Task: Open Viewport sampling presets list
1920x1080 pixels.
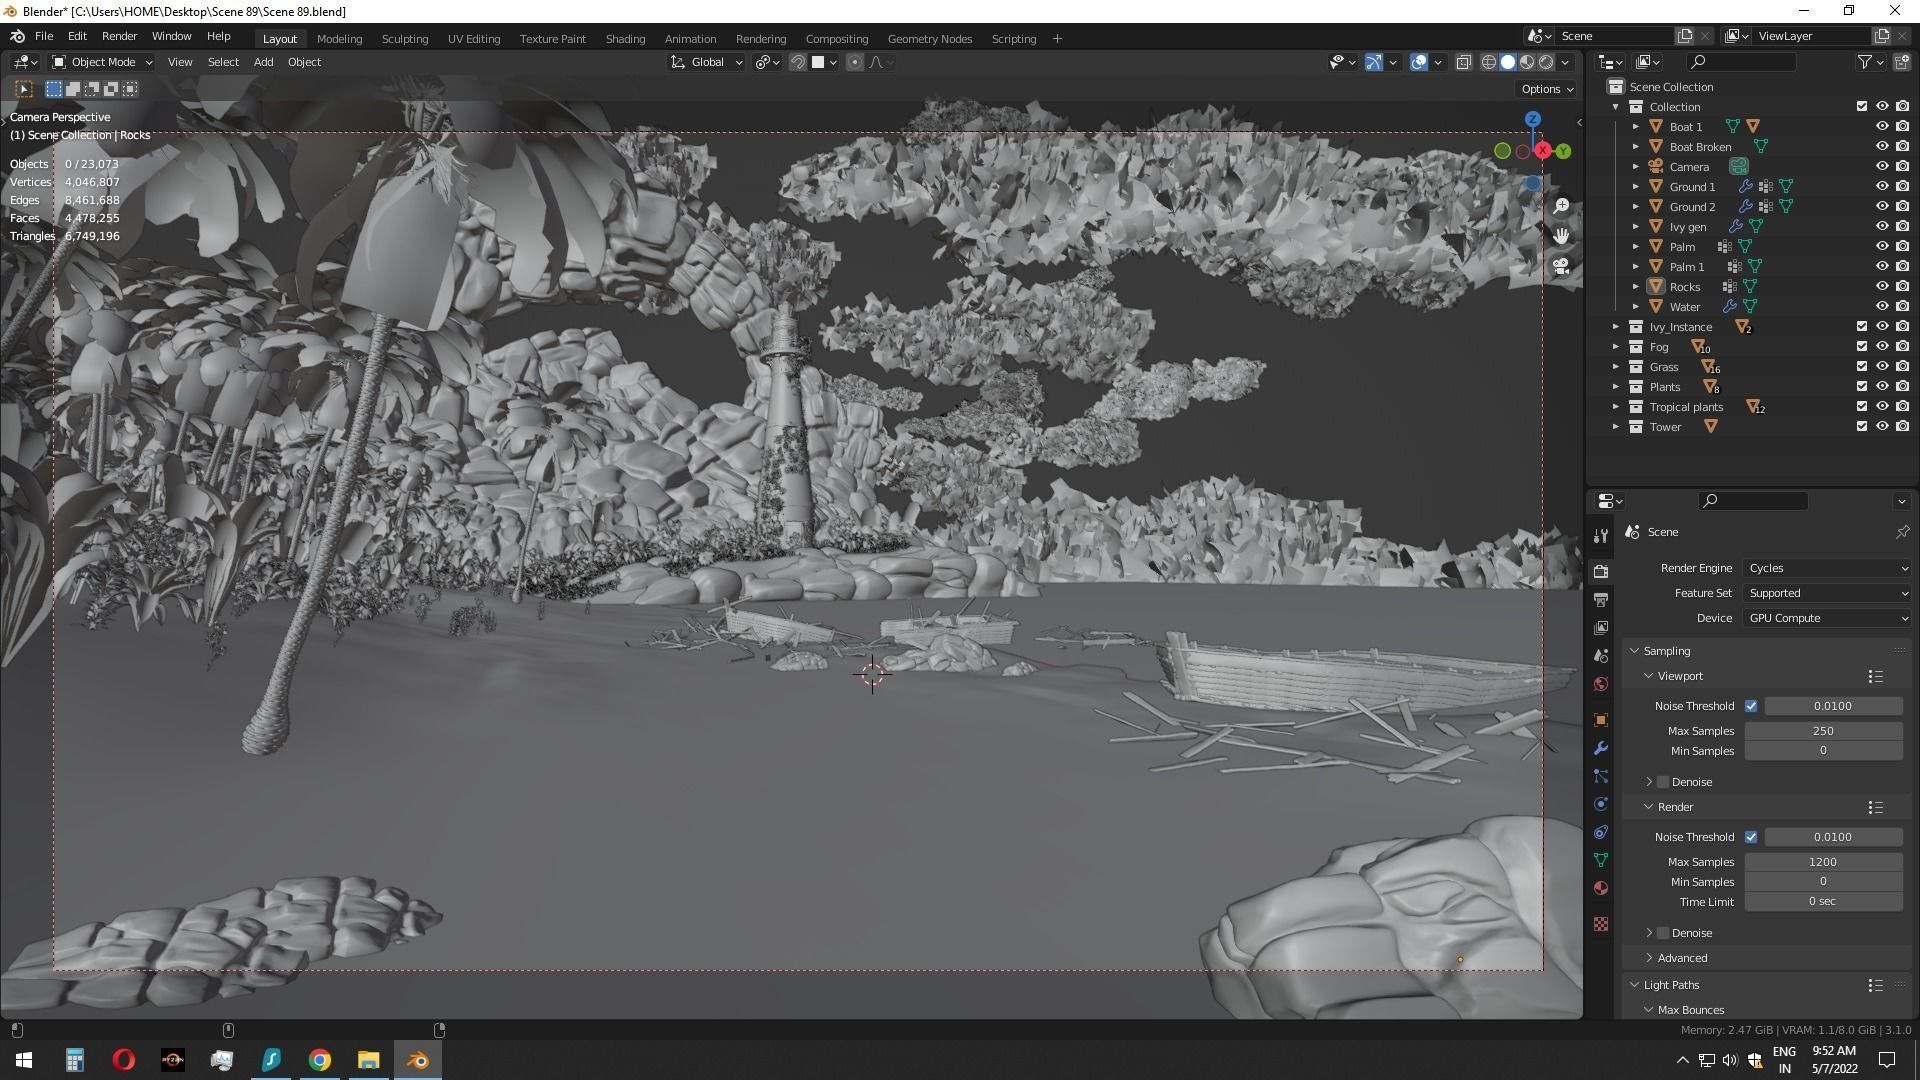Action: tap(1876, 677)
